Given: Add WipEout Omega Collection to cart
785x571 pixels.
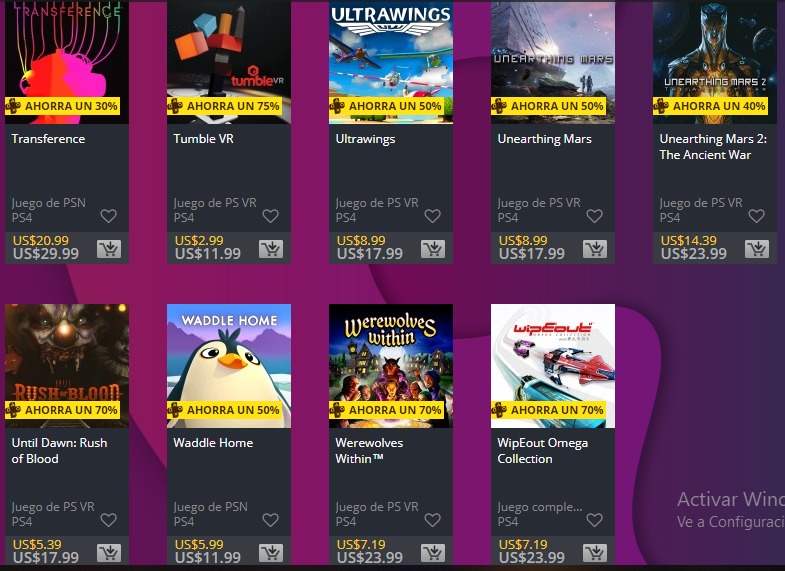Looking at the screenshot, I should [595, 552].
